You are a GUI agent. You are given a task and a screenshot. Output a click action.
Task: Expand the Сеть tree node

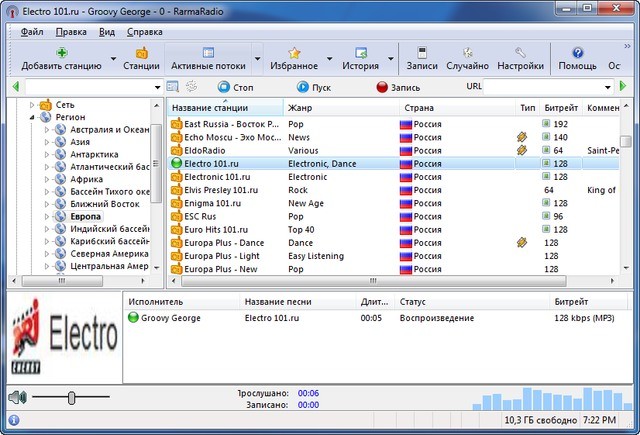(x=33, y=104)
